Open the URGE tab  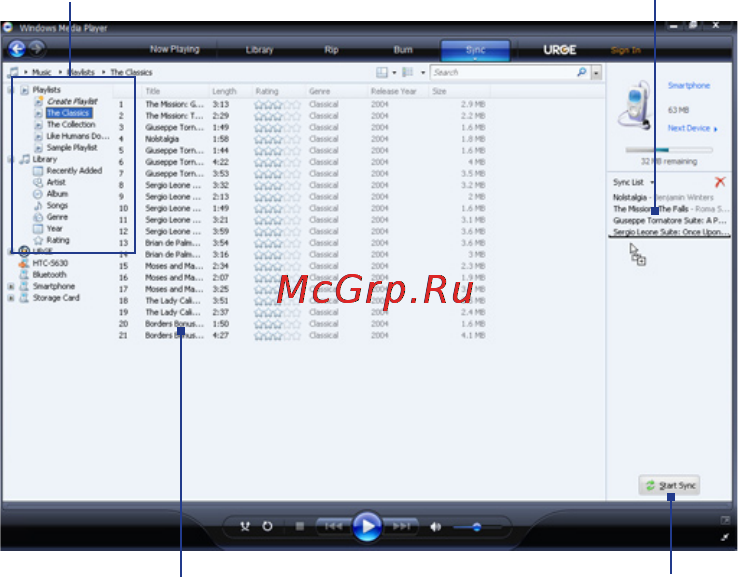[x=560, y=50]
